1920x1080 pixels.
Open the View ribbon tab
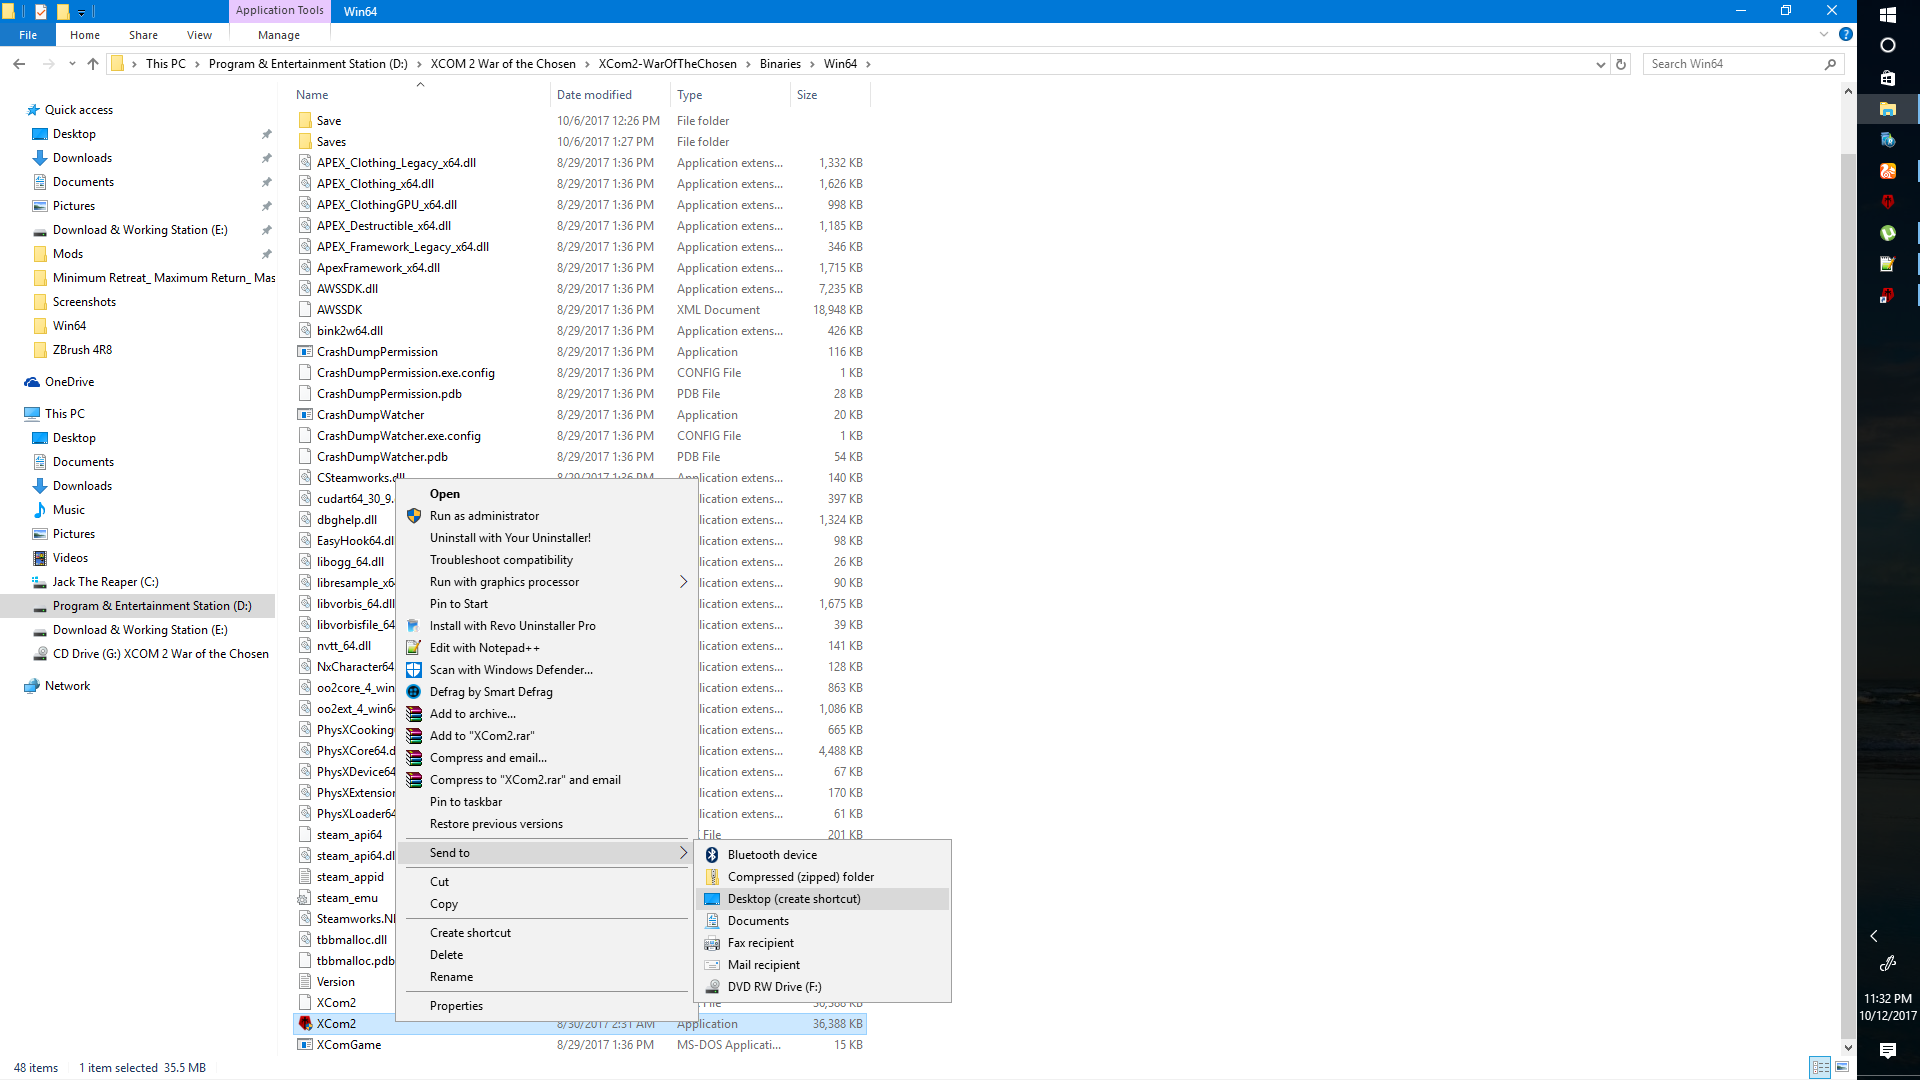click(199, 35)
